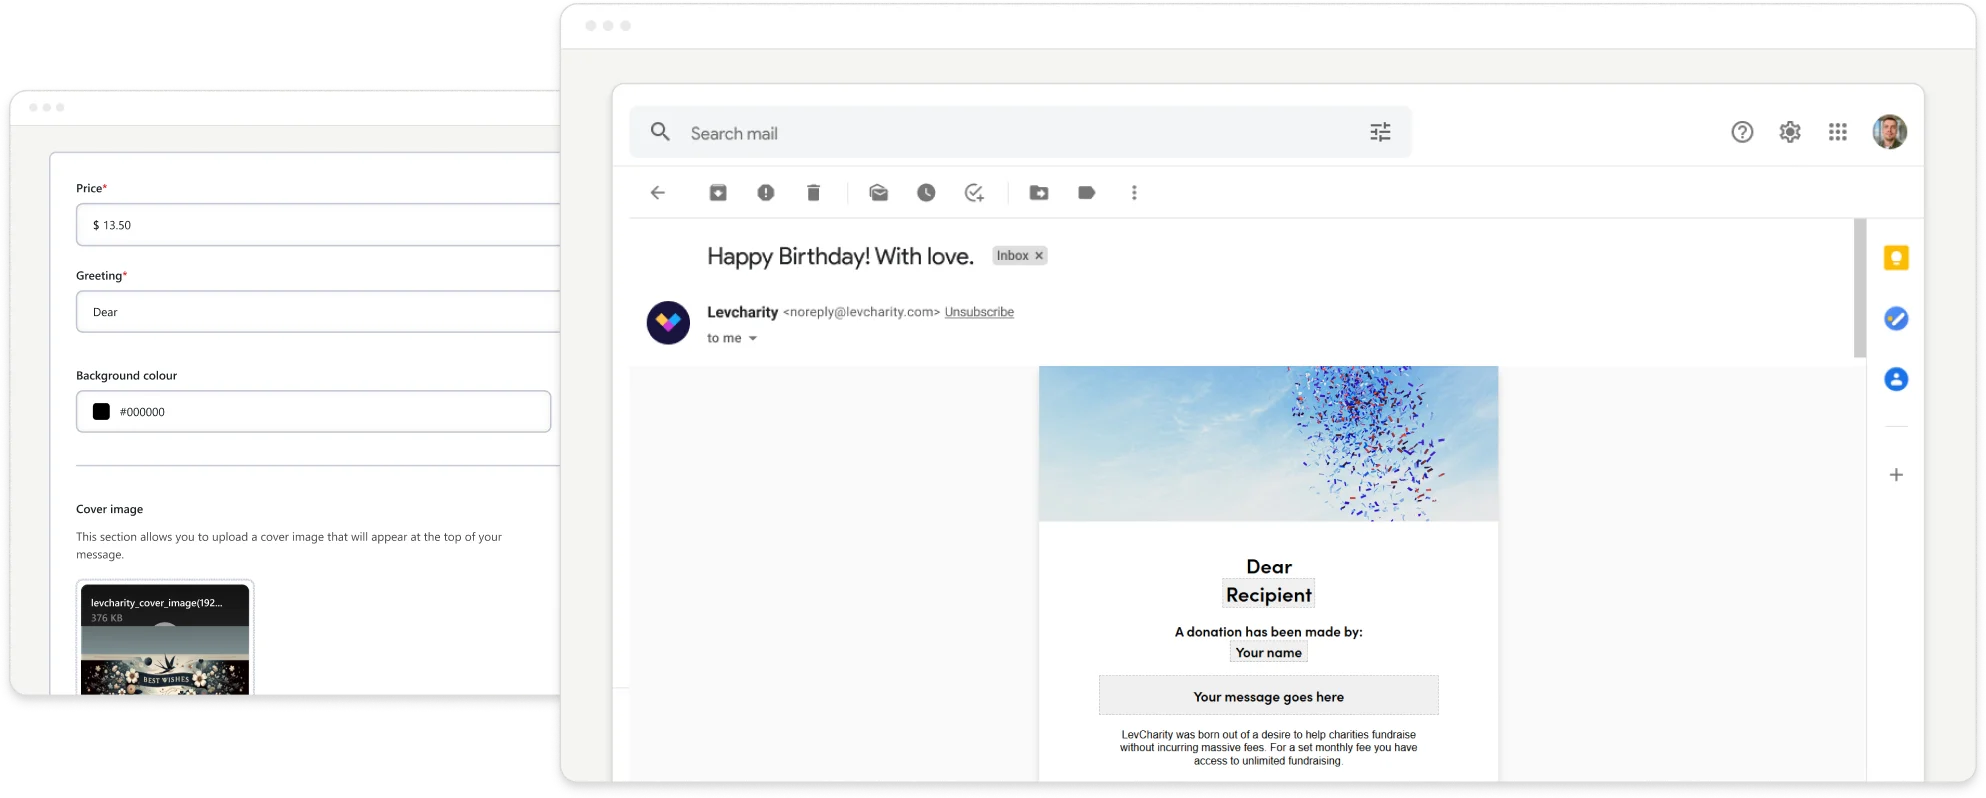Snooze the email with clock icon
The width and height of the screenshot is (1986, 798).
click(926, 193)
